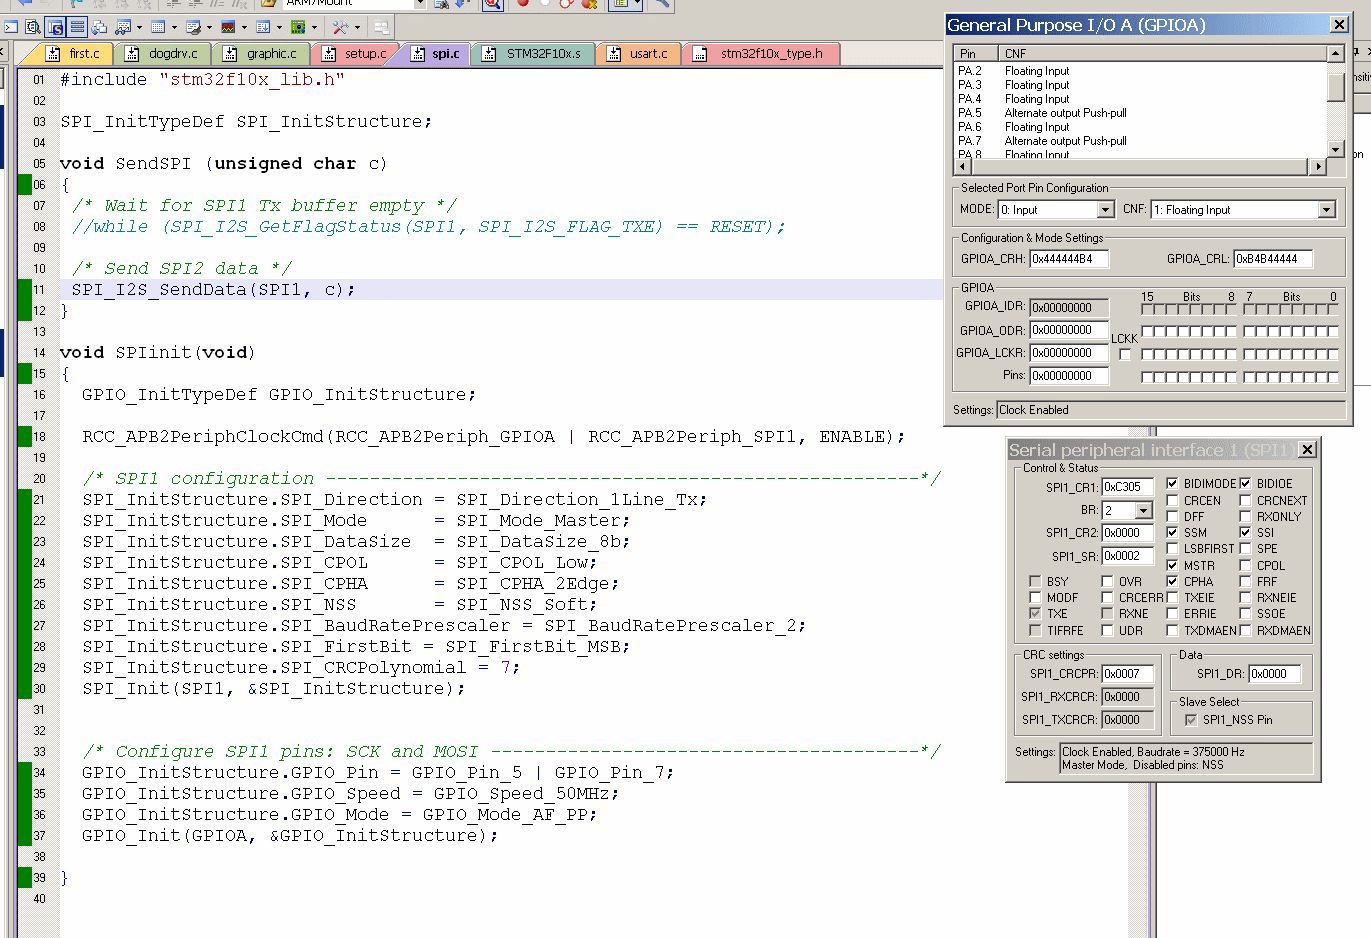The height and width of the screenshot is (938, 1371).
Task: Open the Toolbox icon with wrench and hammer
Action: pos(340,27)
